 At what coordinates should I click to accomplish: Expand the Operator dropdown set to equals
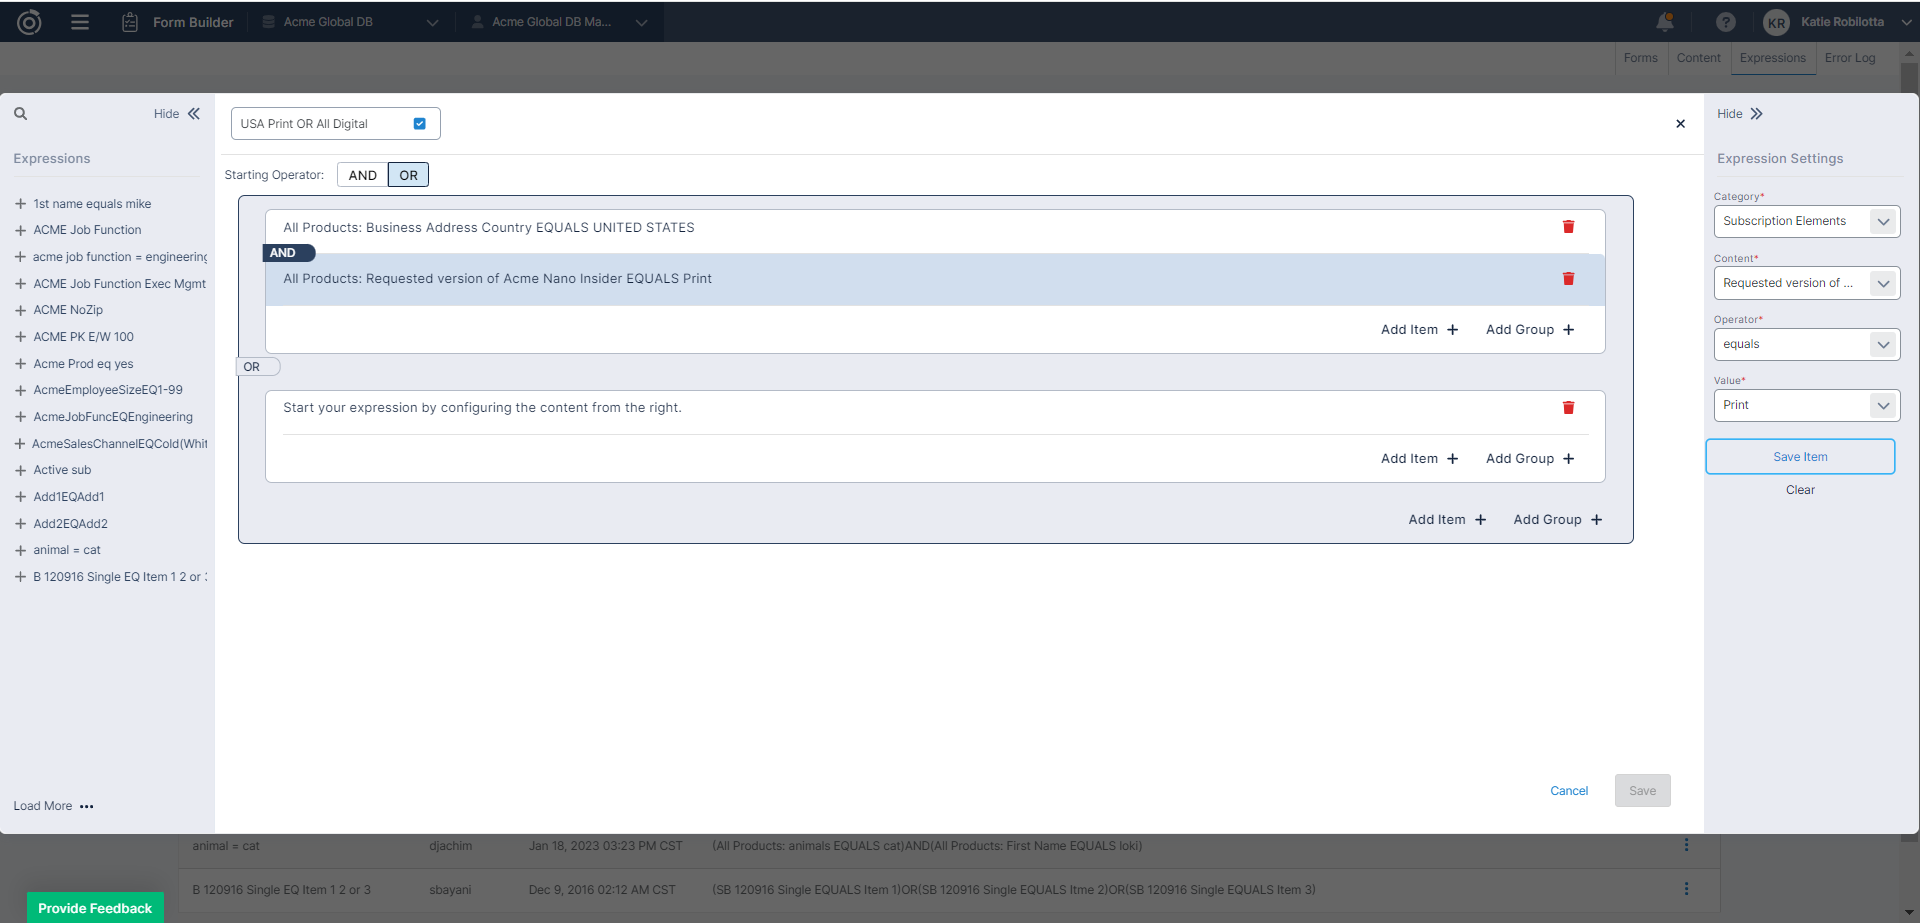coord(1806,344)
